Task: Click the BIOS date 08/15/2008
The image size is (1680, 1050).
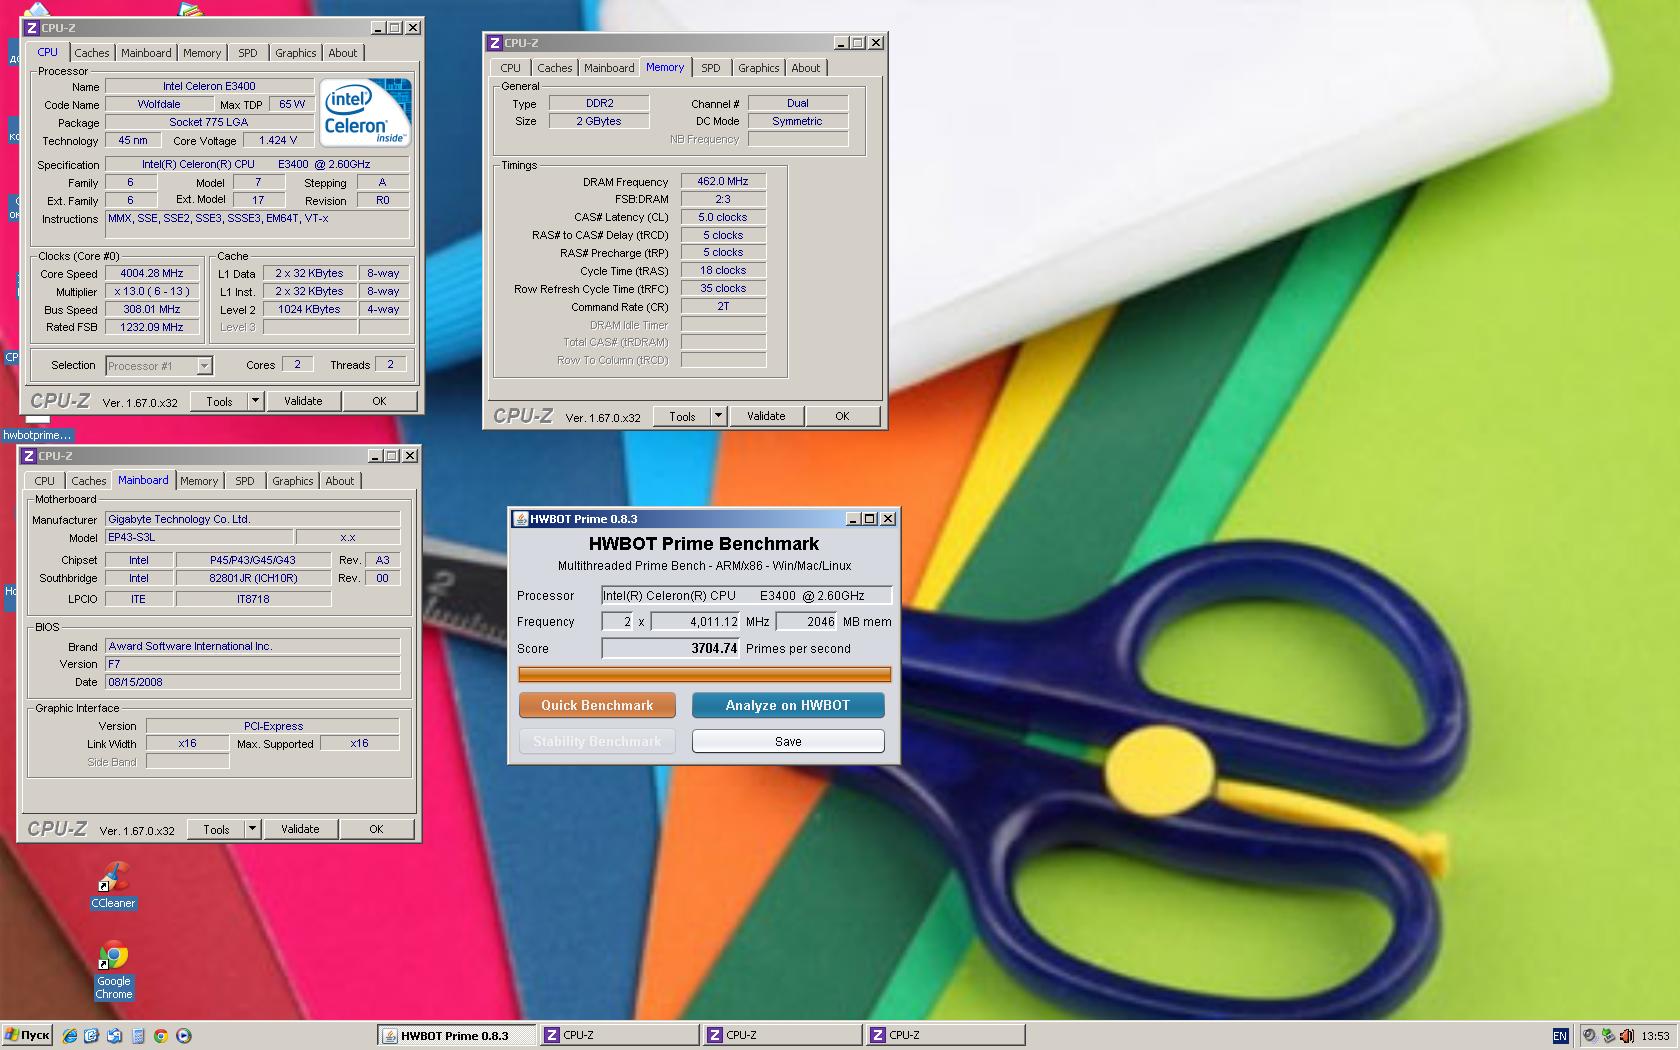Action: coord(252,682)
